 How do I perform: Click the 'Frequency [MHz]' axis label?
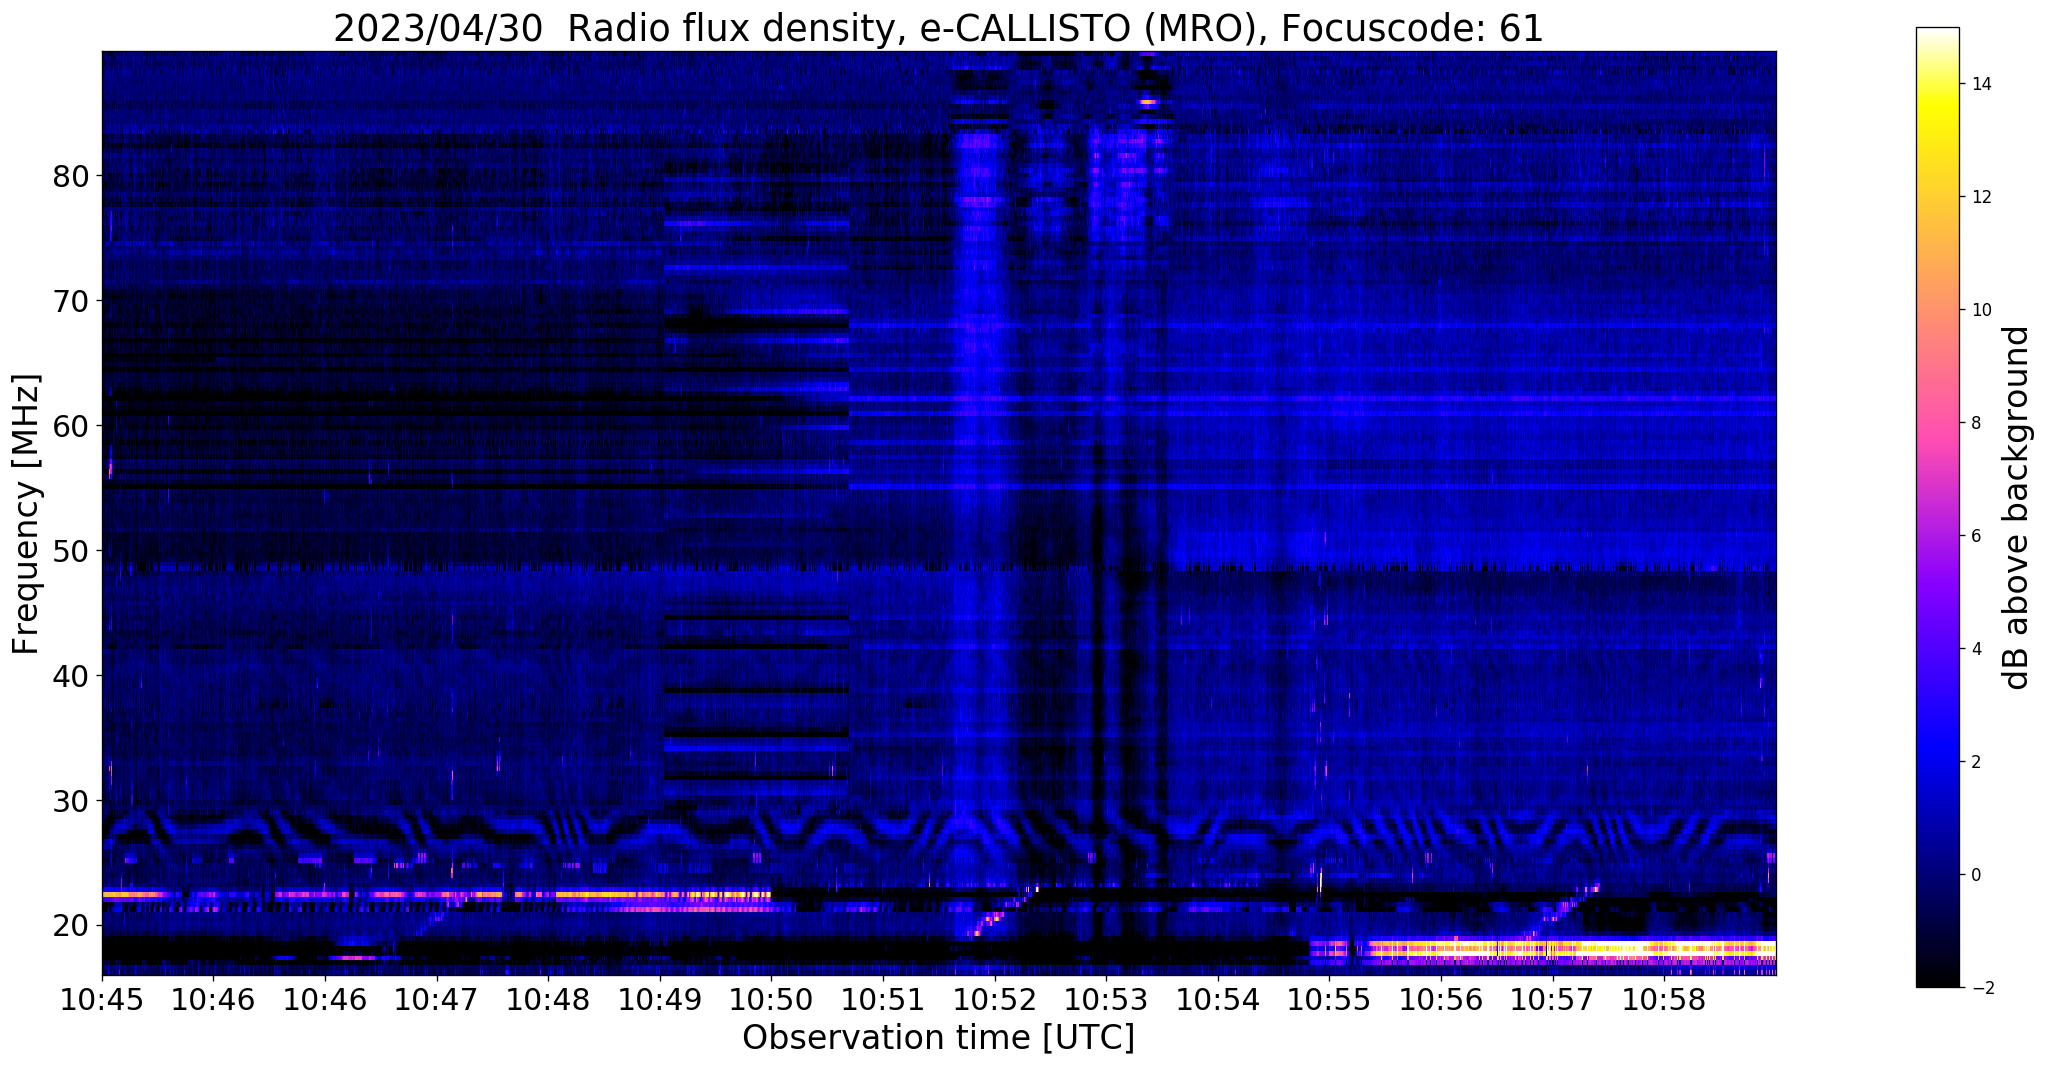(27, 514)
